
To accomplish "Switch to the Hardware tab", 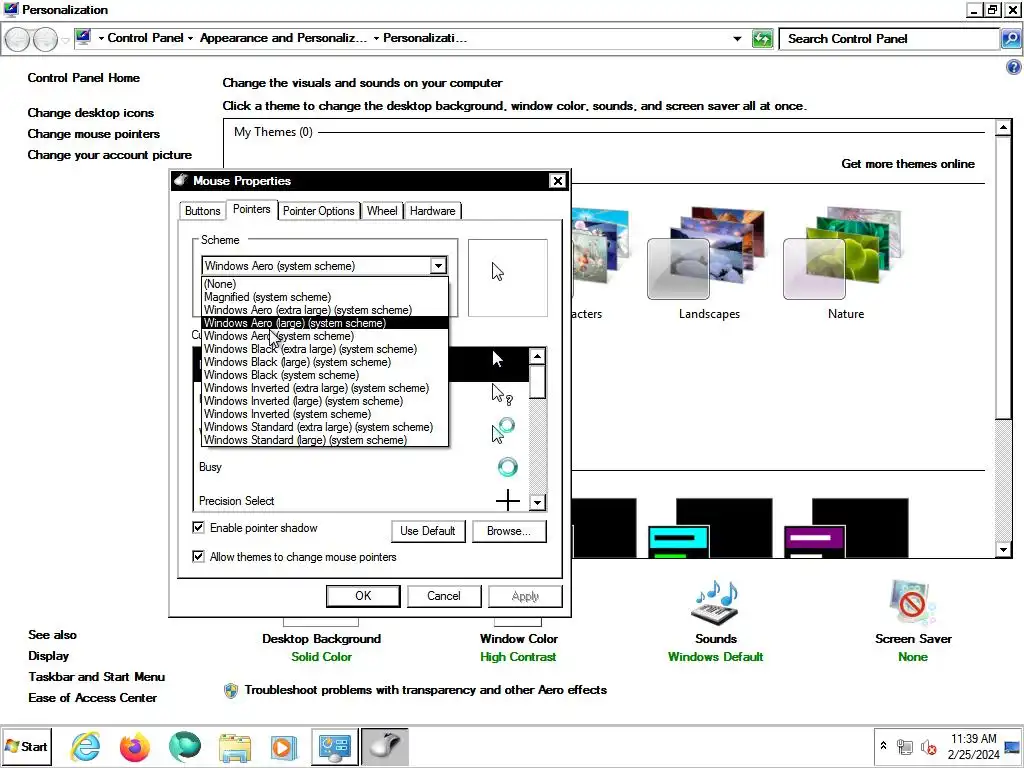I will pyautogui.click(x=432, y=211).
